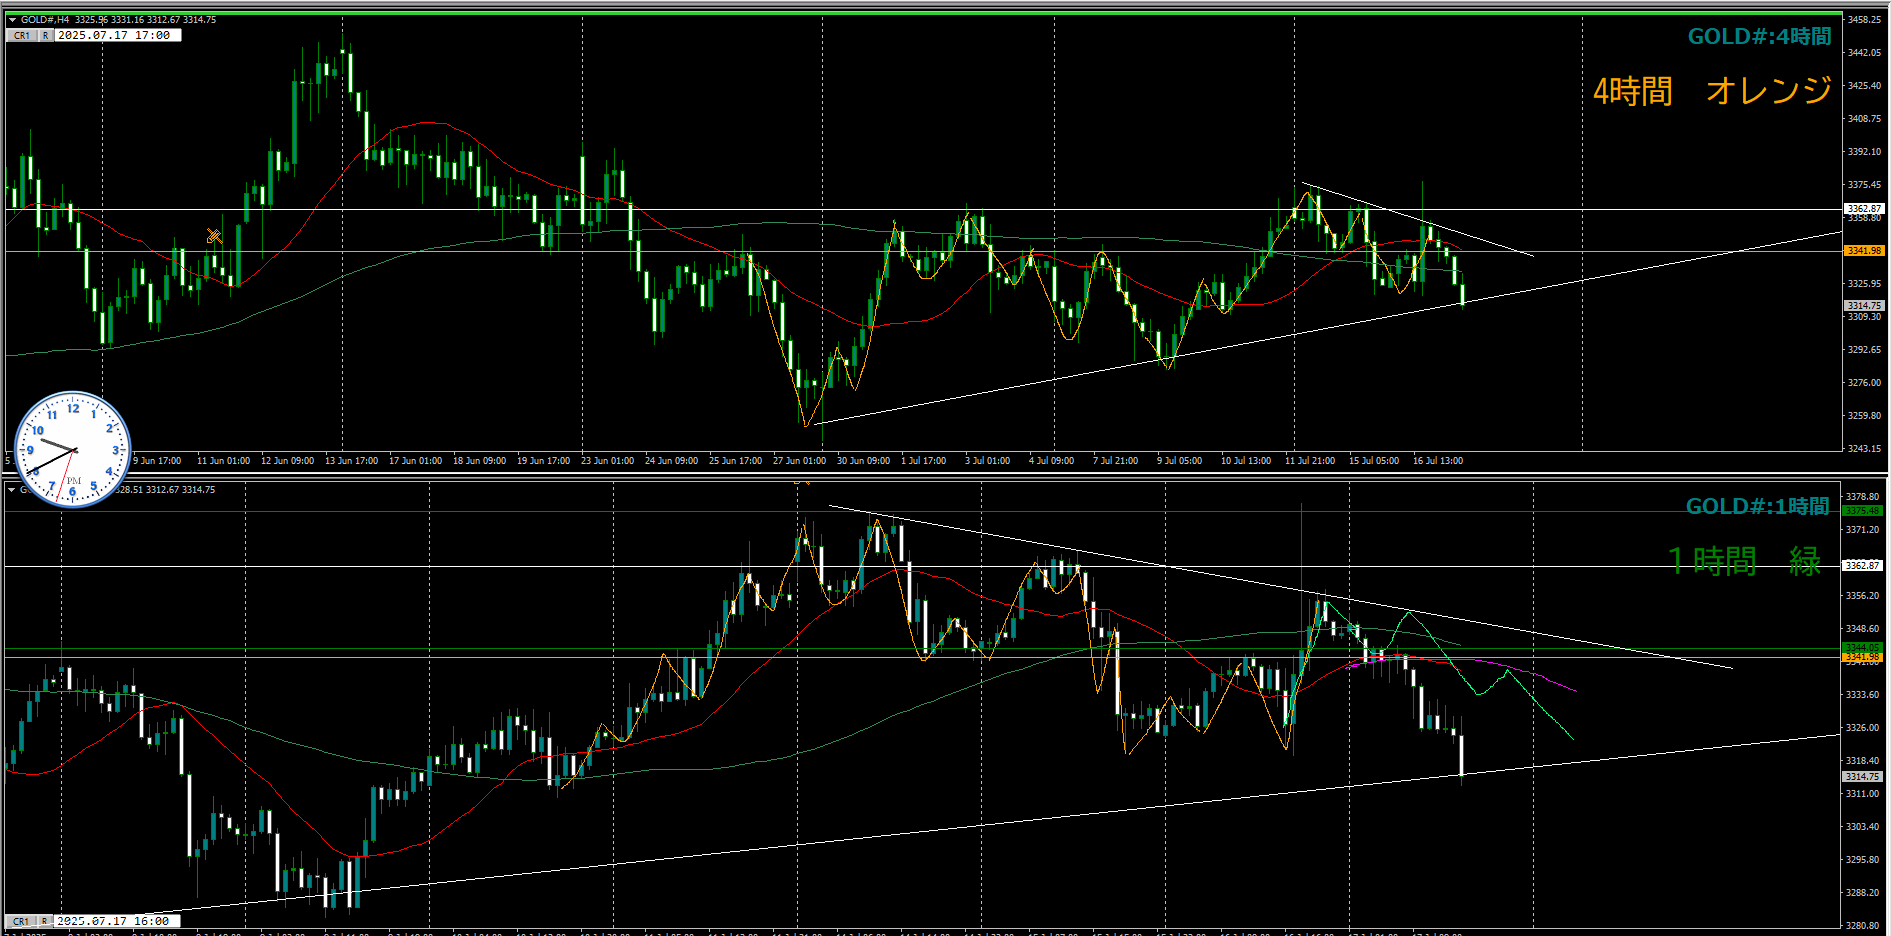Click the 3276.00 price axis value
This screenshot has height=936, width=1891.
pos(1864,383)
